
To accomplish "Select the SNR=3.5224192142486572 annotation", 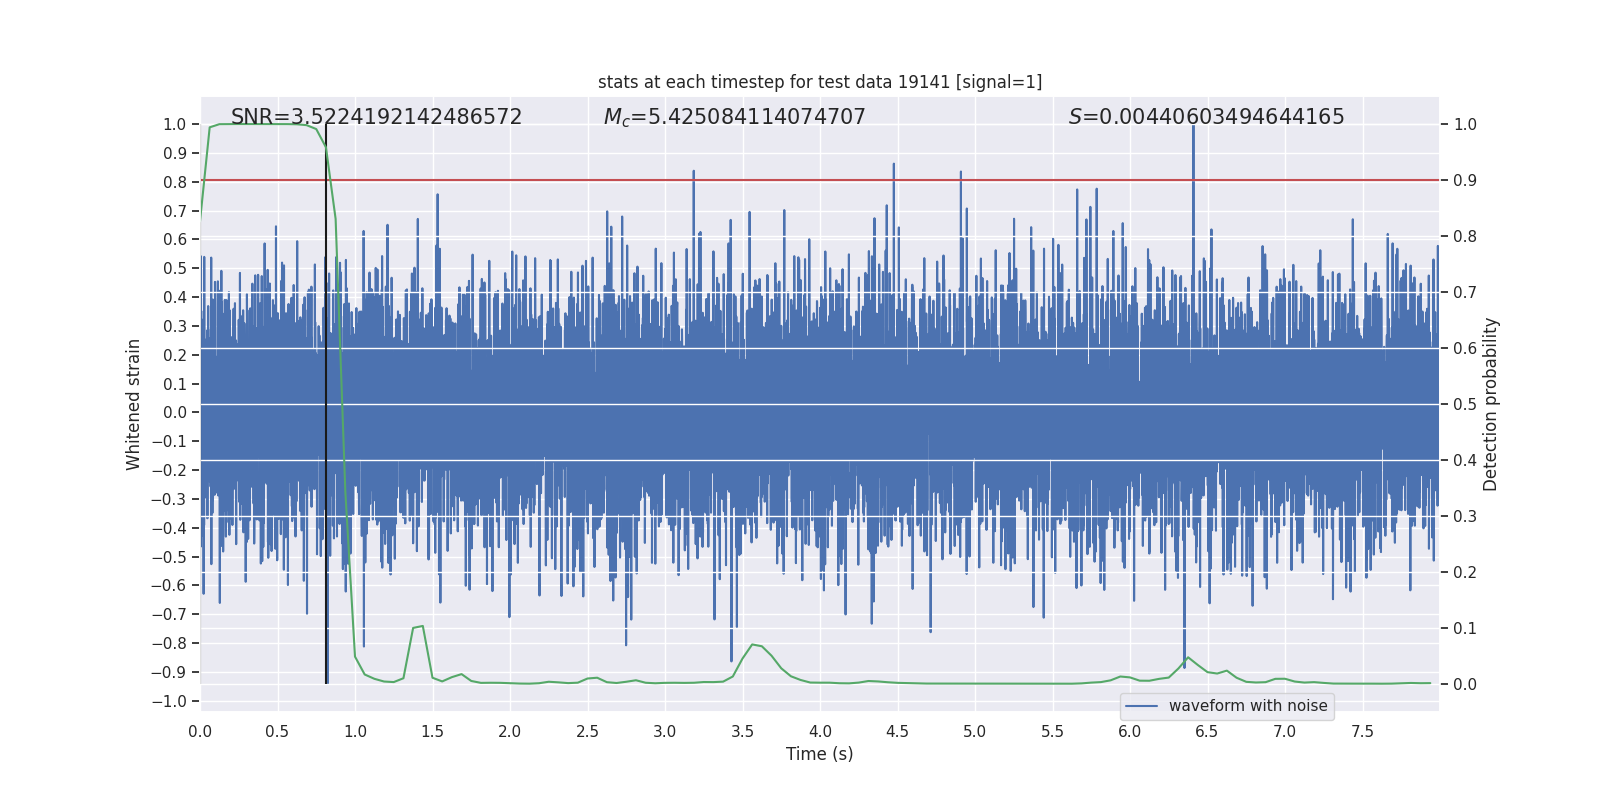I will click(376, 117).
